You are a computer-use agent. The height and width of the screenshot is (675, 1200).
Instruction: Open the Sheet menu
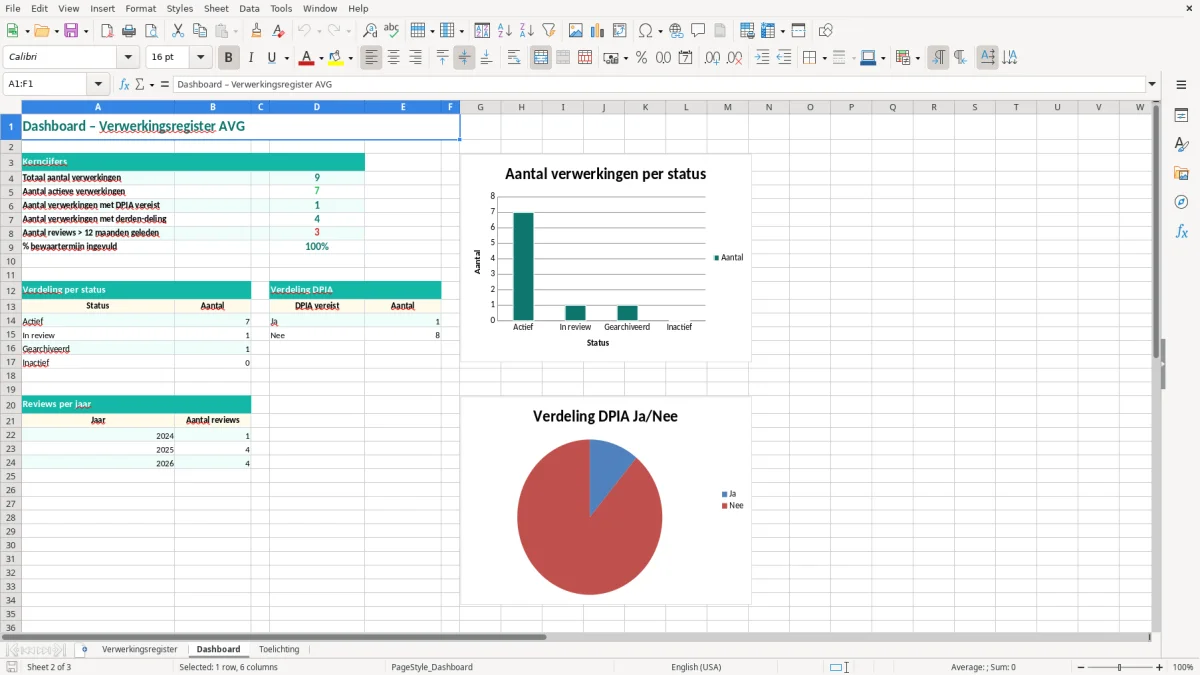pos(216,8)
